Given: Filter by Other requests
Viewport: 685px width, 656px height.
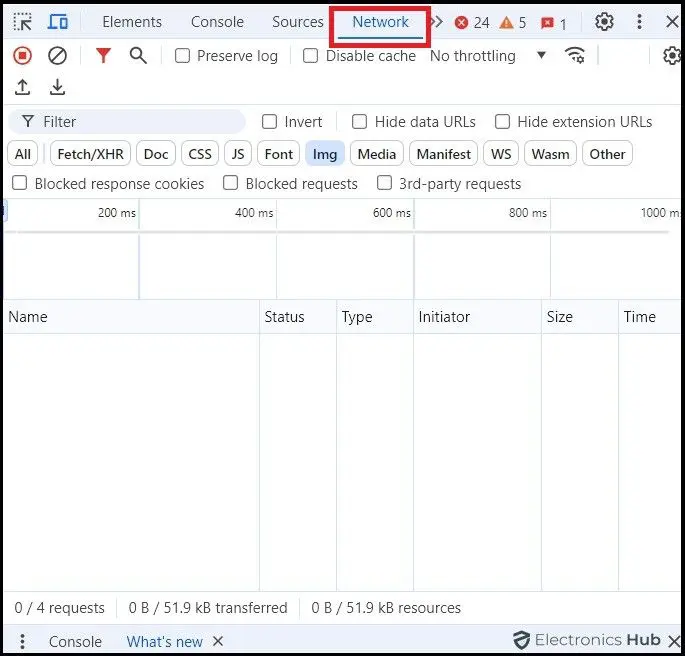Looking at the screenshot, I should pyautogui.click(x=607, y=154).
